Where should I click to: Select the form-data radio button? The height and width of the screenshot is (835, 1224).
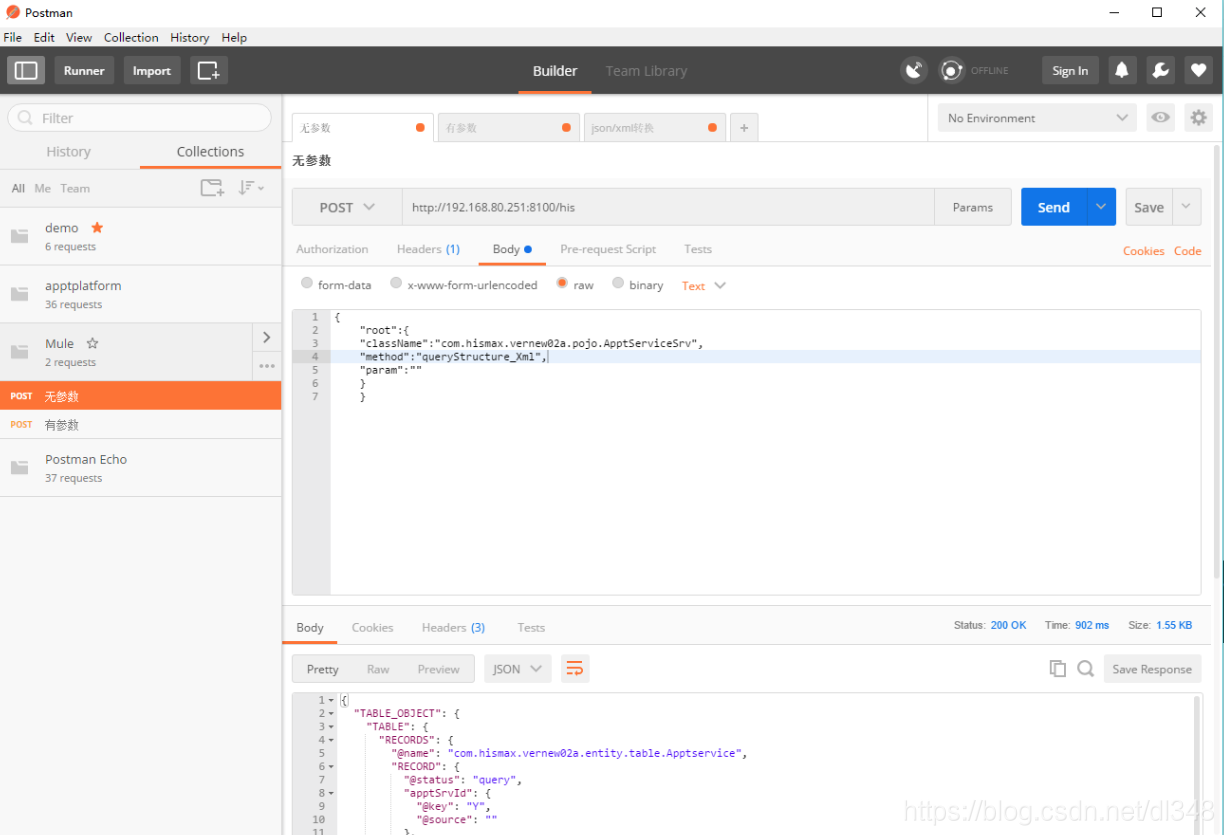307,284
